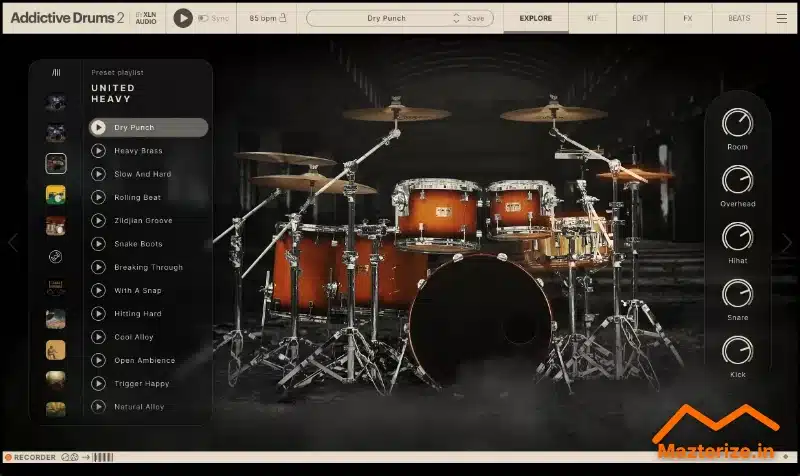Edit the 85 bpm tempo field

(x=262, y=18)
